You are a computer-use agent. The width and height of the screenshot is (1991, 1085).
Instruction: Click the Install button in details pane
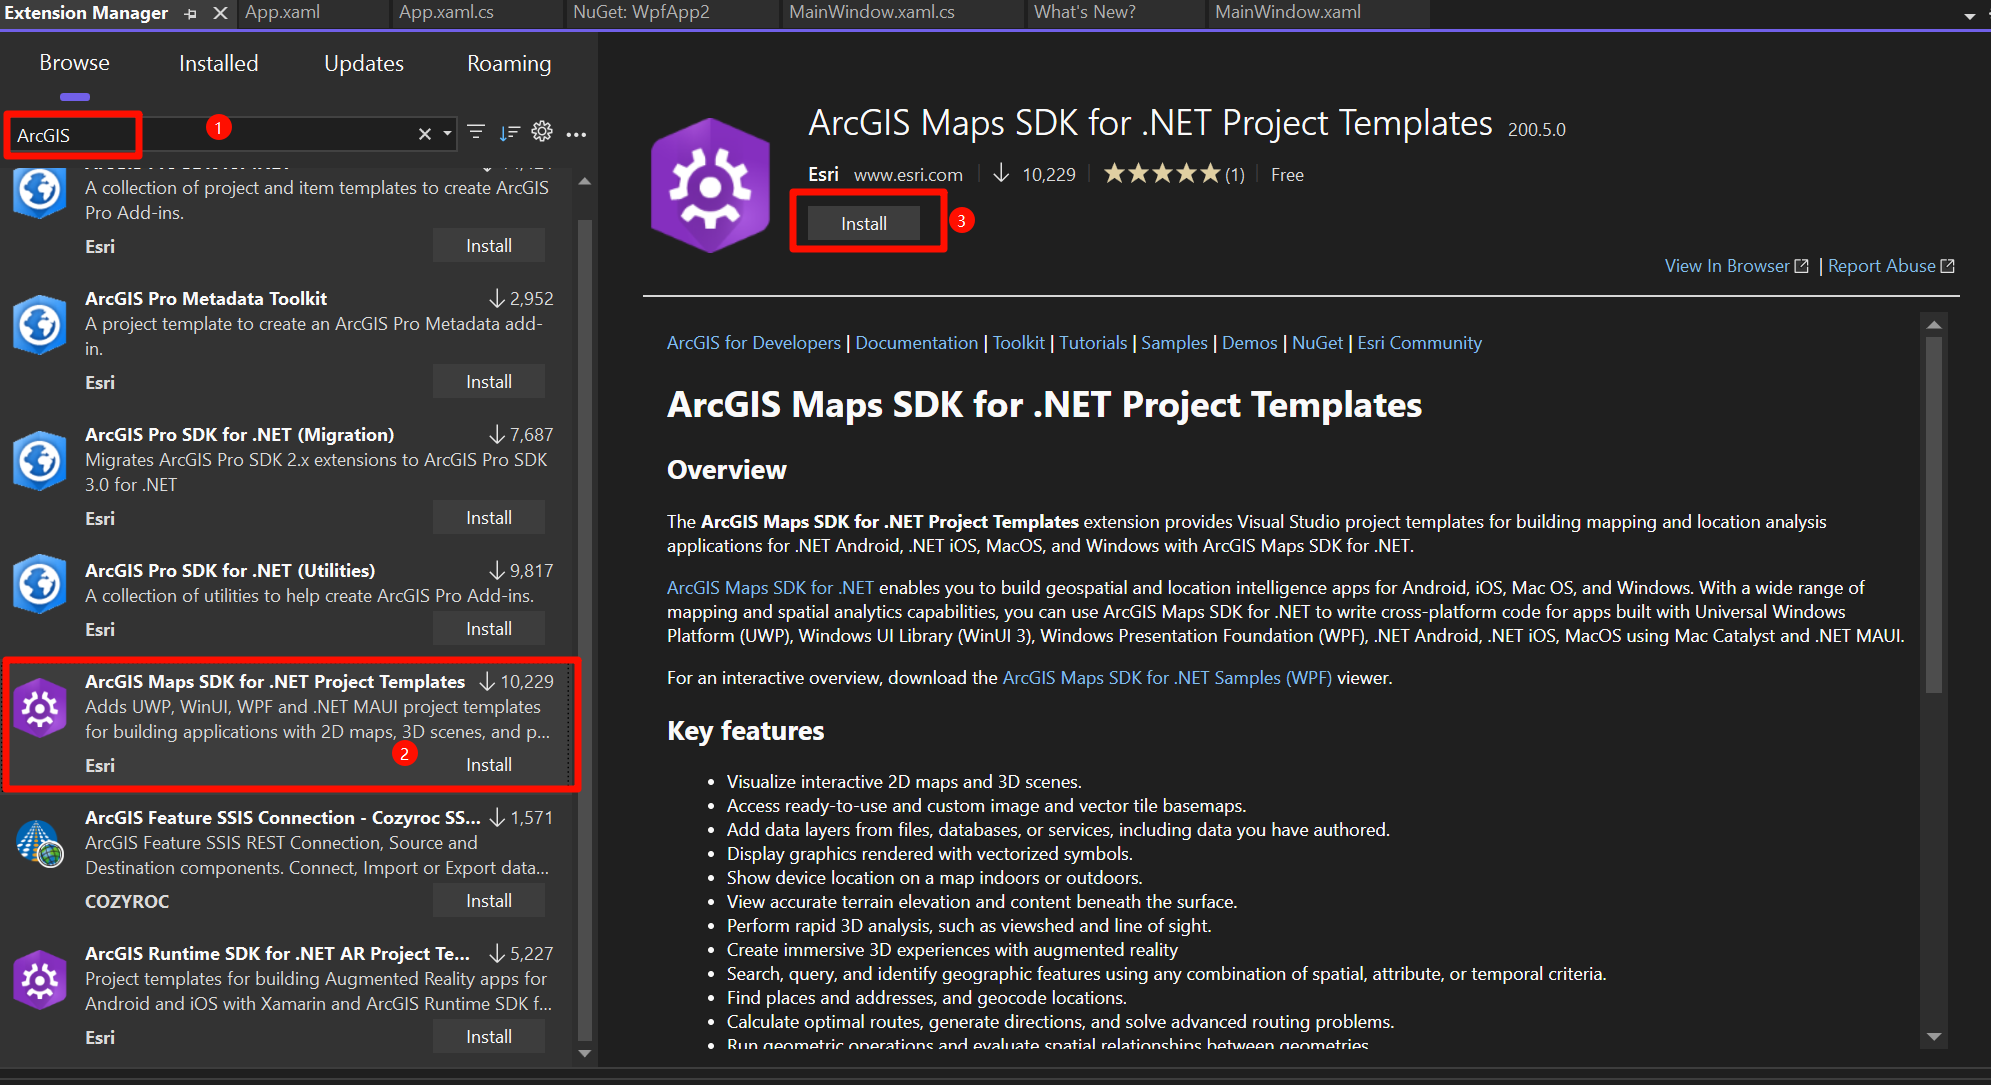tap(864, 224)
